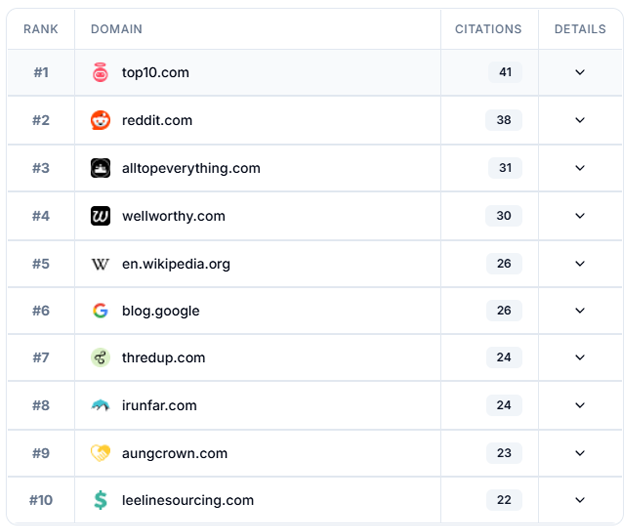Click the Wikipedia W logo icon
Screen dimensions: 630x532
pyautogui.click(x=100, y=264)
